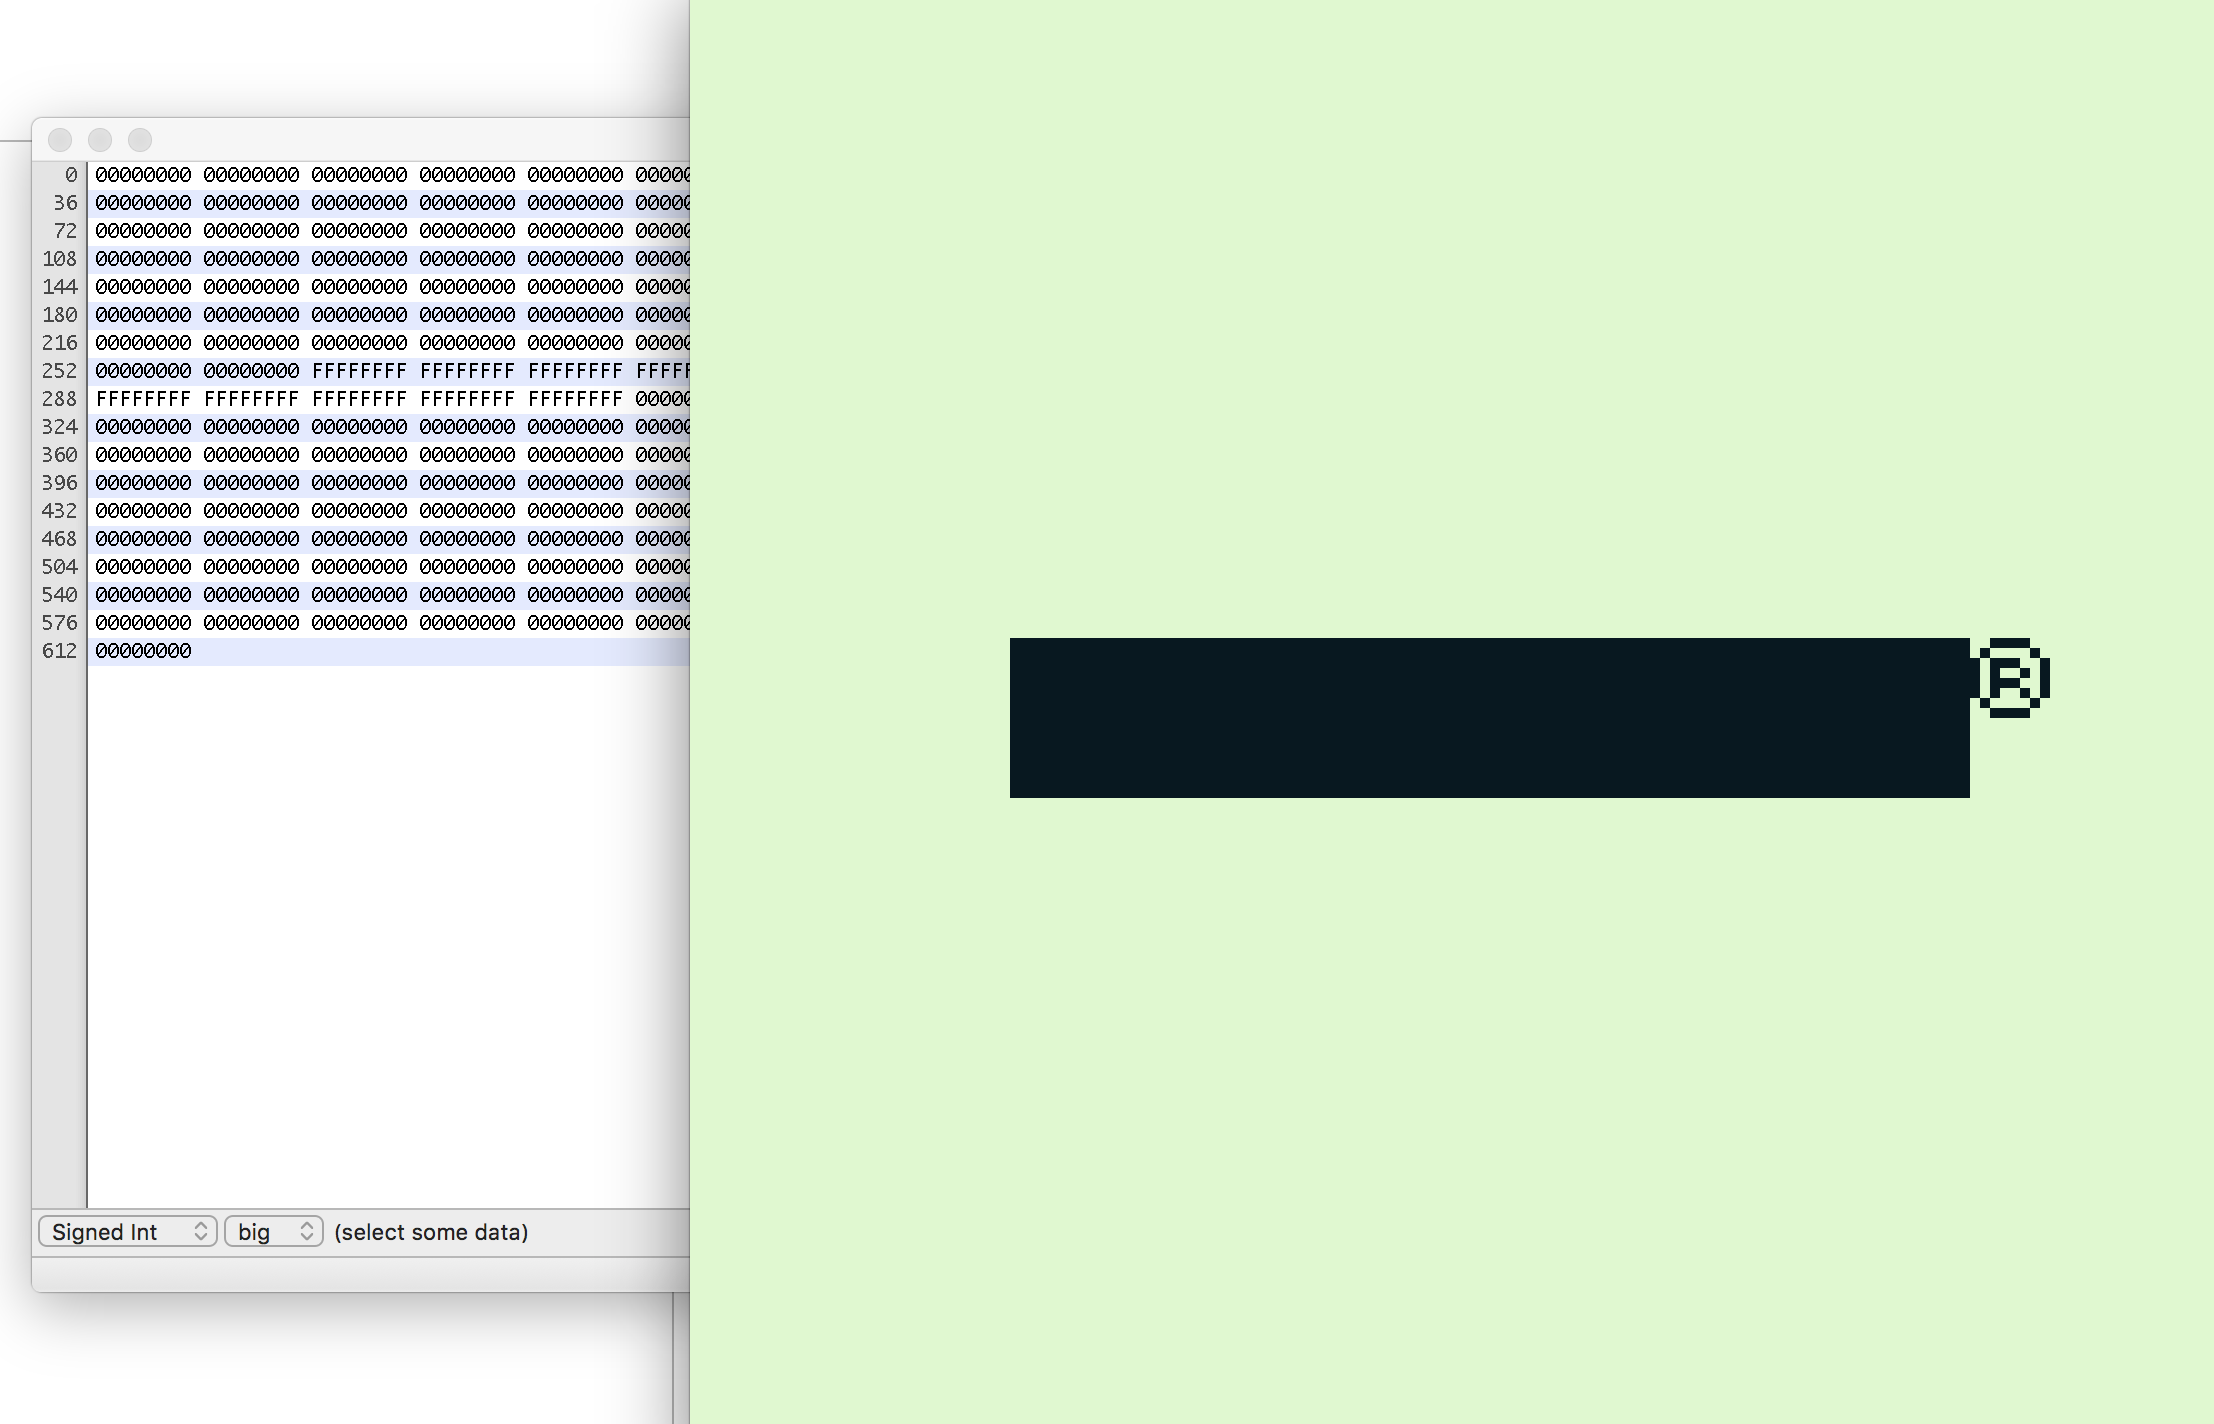Select offset row 72 in the line gutter
This screenshot has width=2214, height=1424.
click(x=65, y=231)
